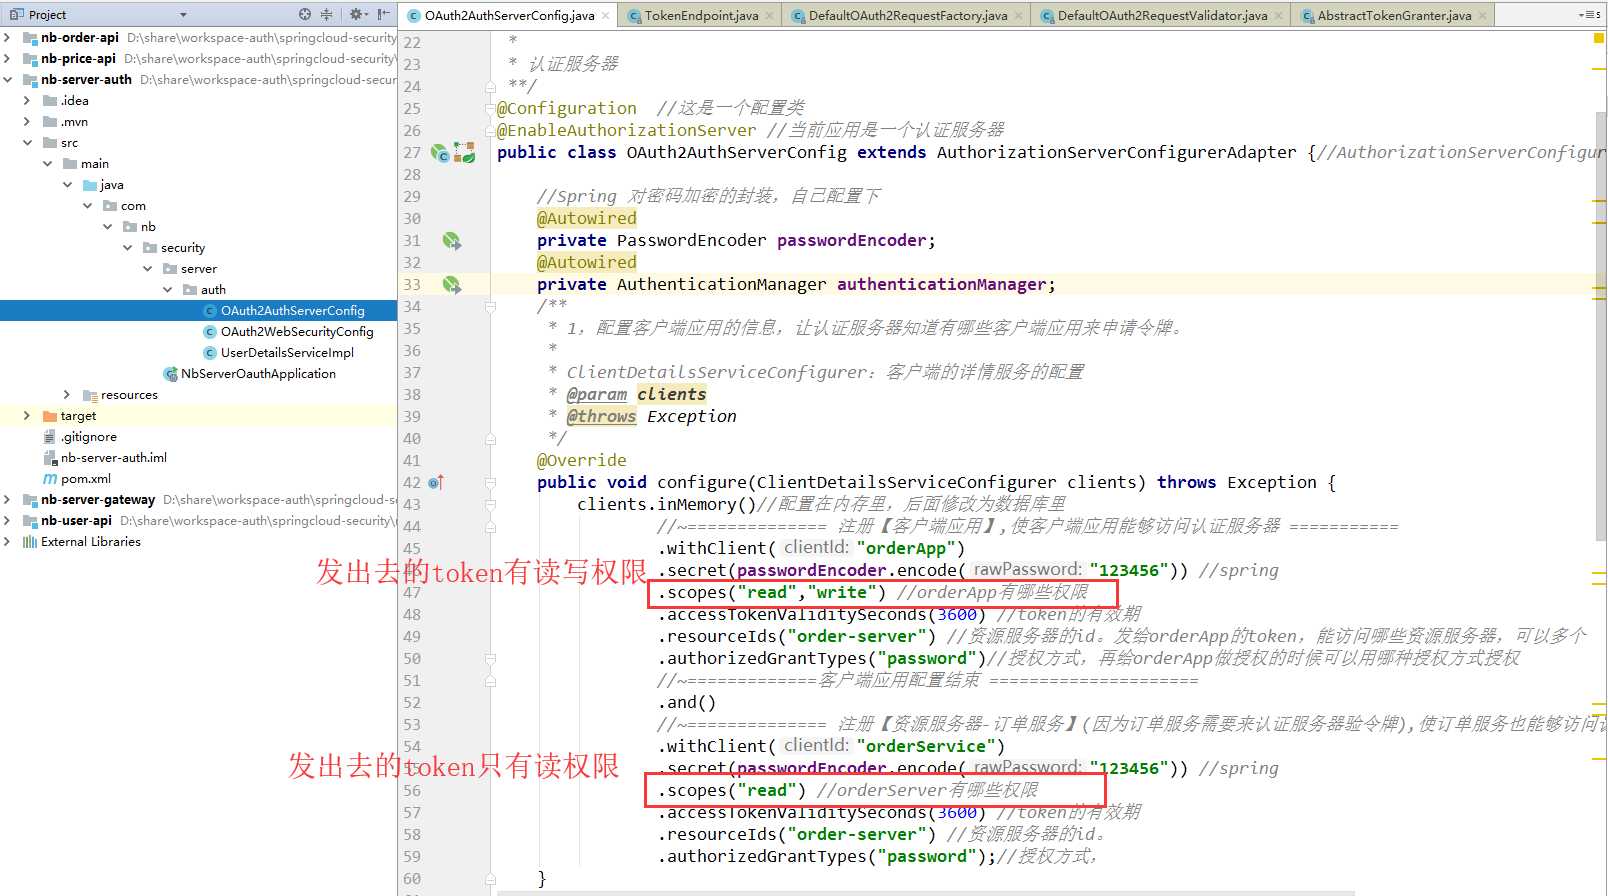Click the 3600 value on line 48
Image resolution: width=1608 pixels, height=896 pixels.
(956, 614)
